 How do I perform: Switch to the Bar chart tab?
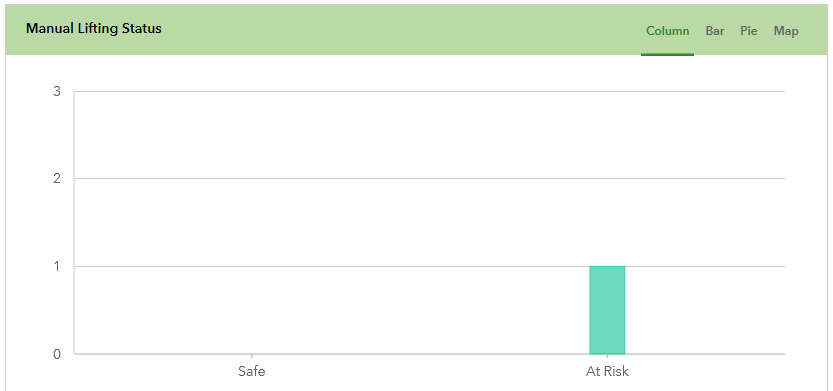pyautogui.click(x=715, y=31)
